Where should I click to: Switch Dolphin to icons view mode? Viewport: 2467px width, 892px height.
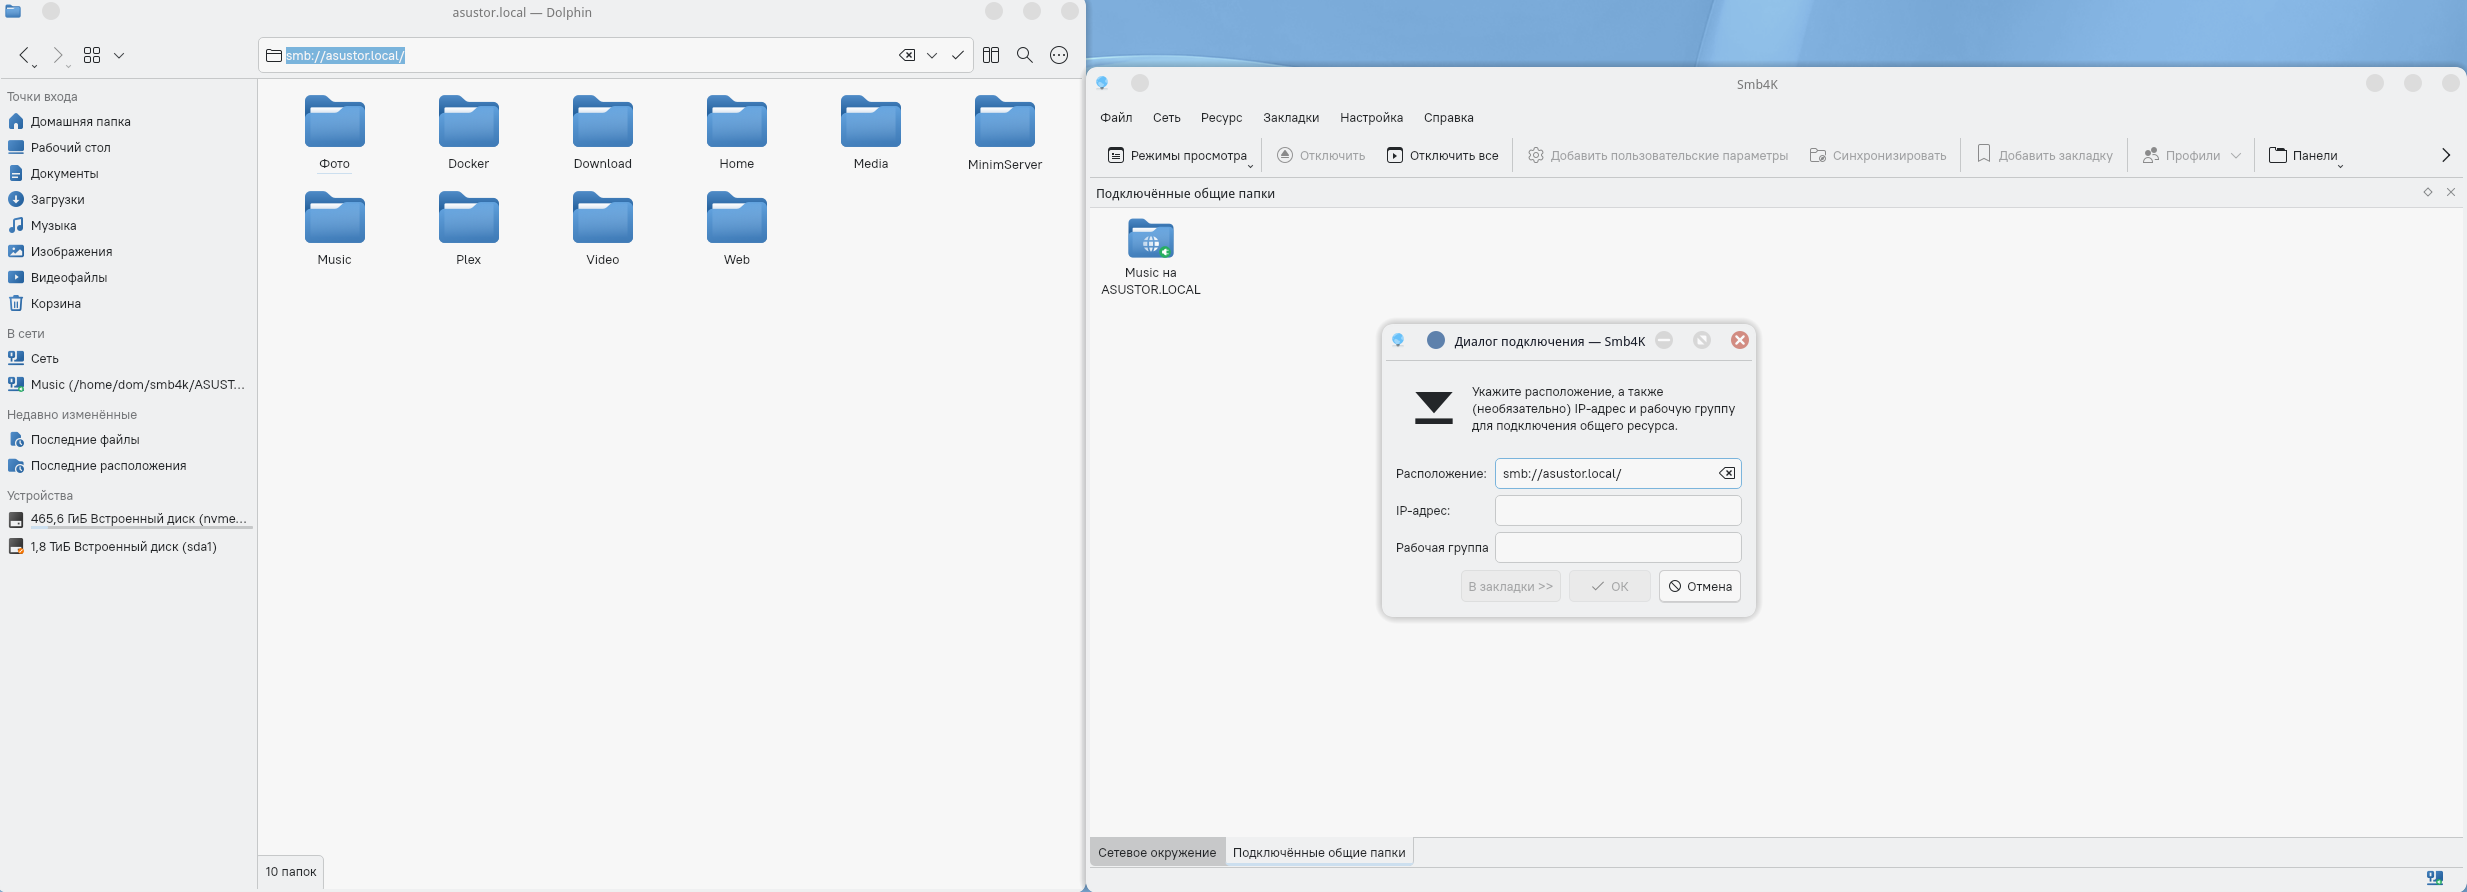(x=92, y=55)
